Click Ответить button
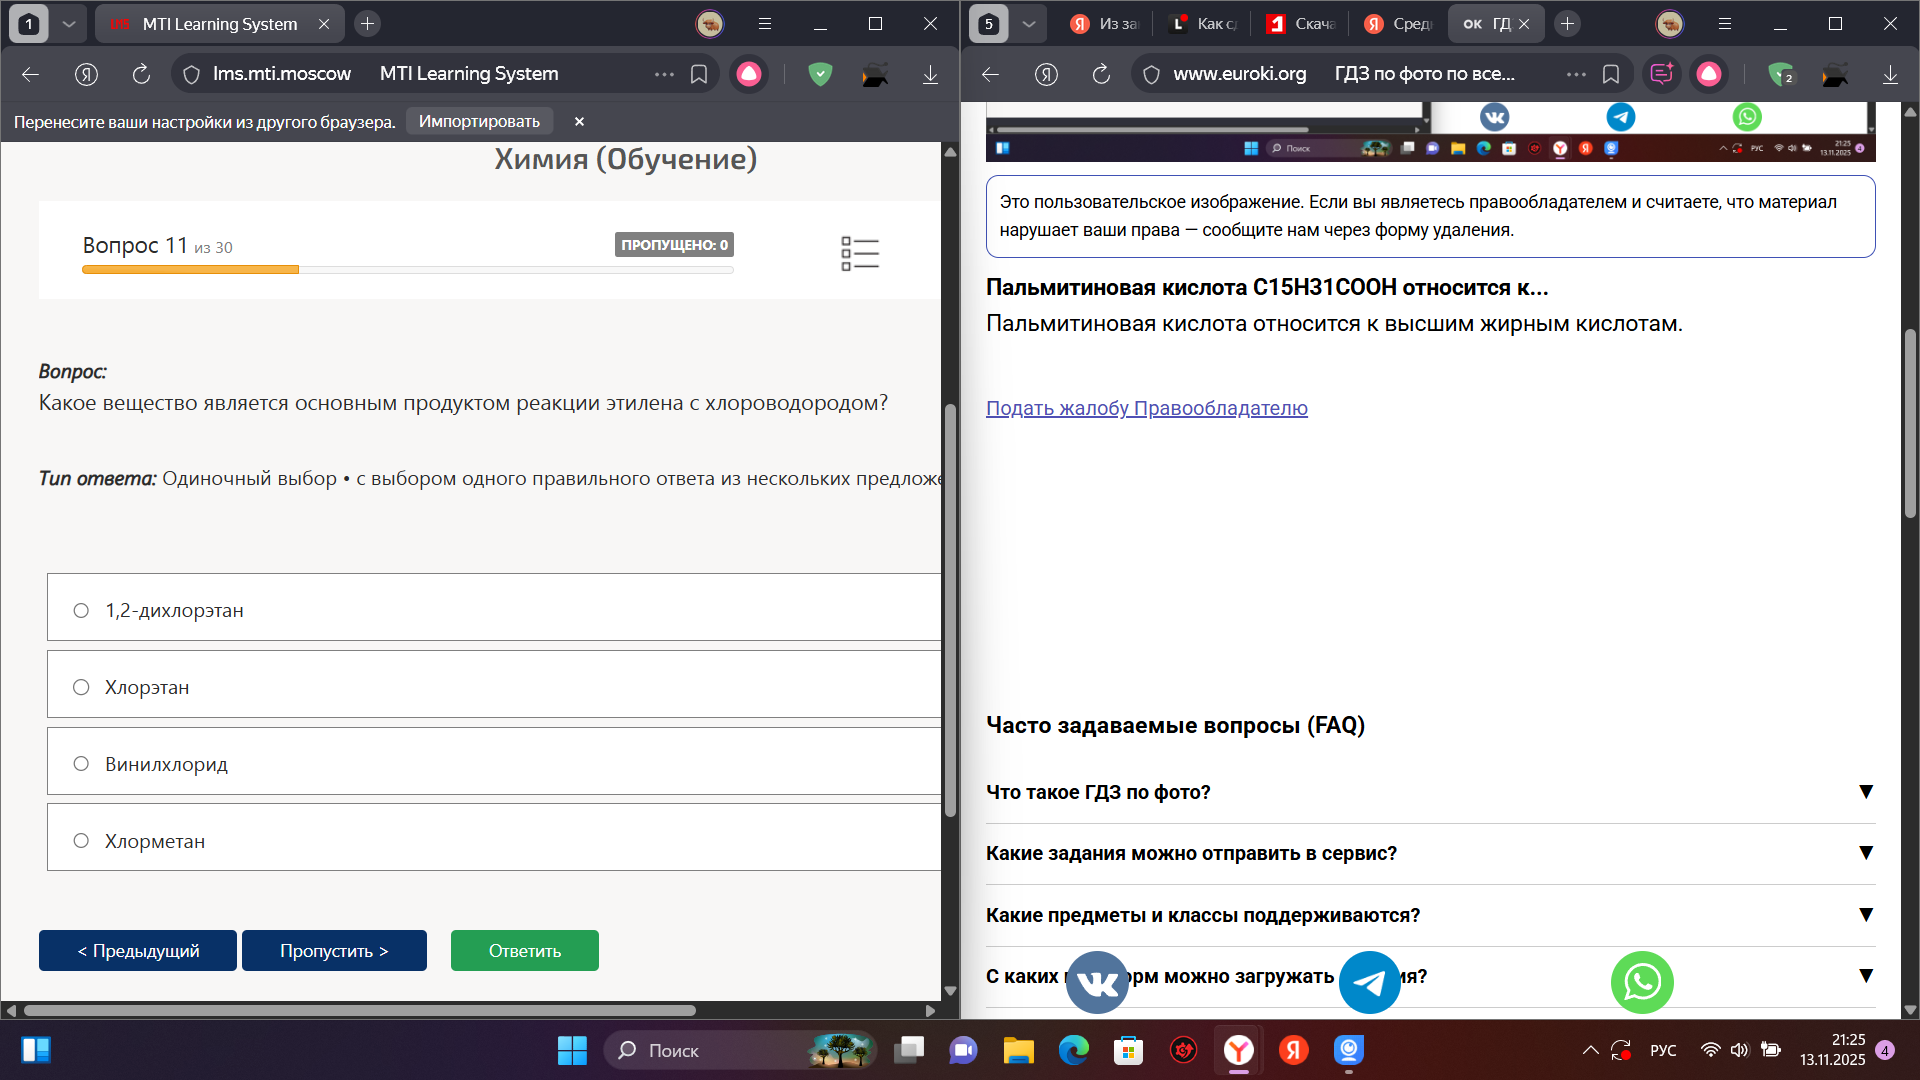 pyautogui.click(x=525, y=950)
